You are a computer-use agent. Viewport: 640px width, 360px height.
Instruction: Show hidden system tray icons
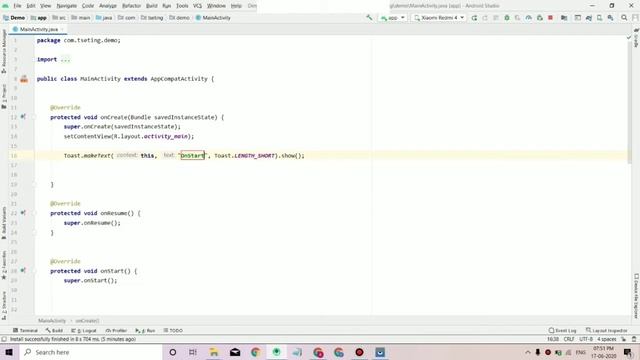(528, 352)
